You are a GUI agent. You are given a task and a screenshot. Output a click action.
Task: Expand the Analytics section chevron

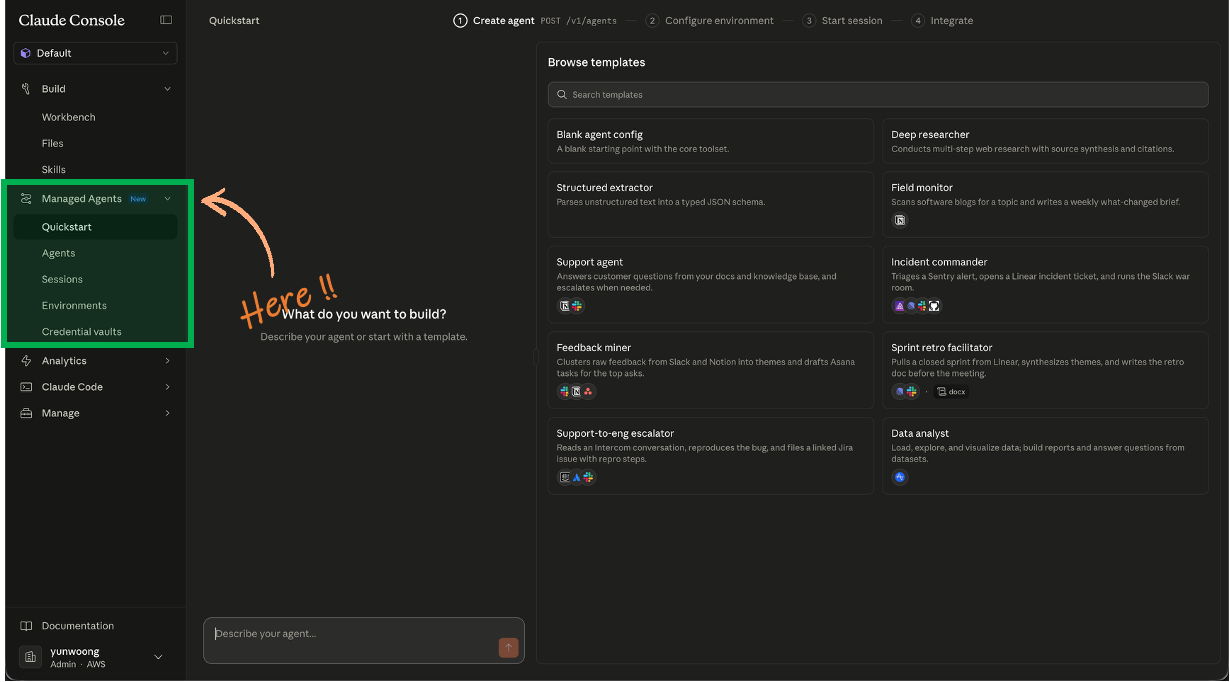click(167, 361)
